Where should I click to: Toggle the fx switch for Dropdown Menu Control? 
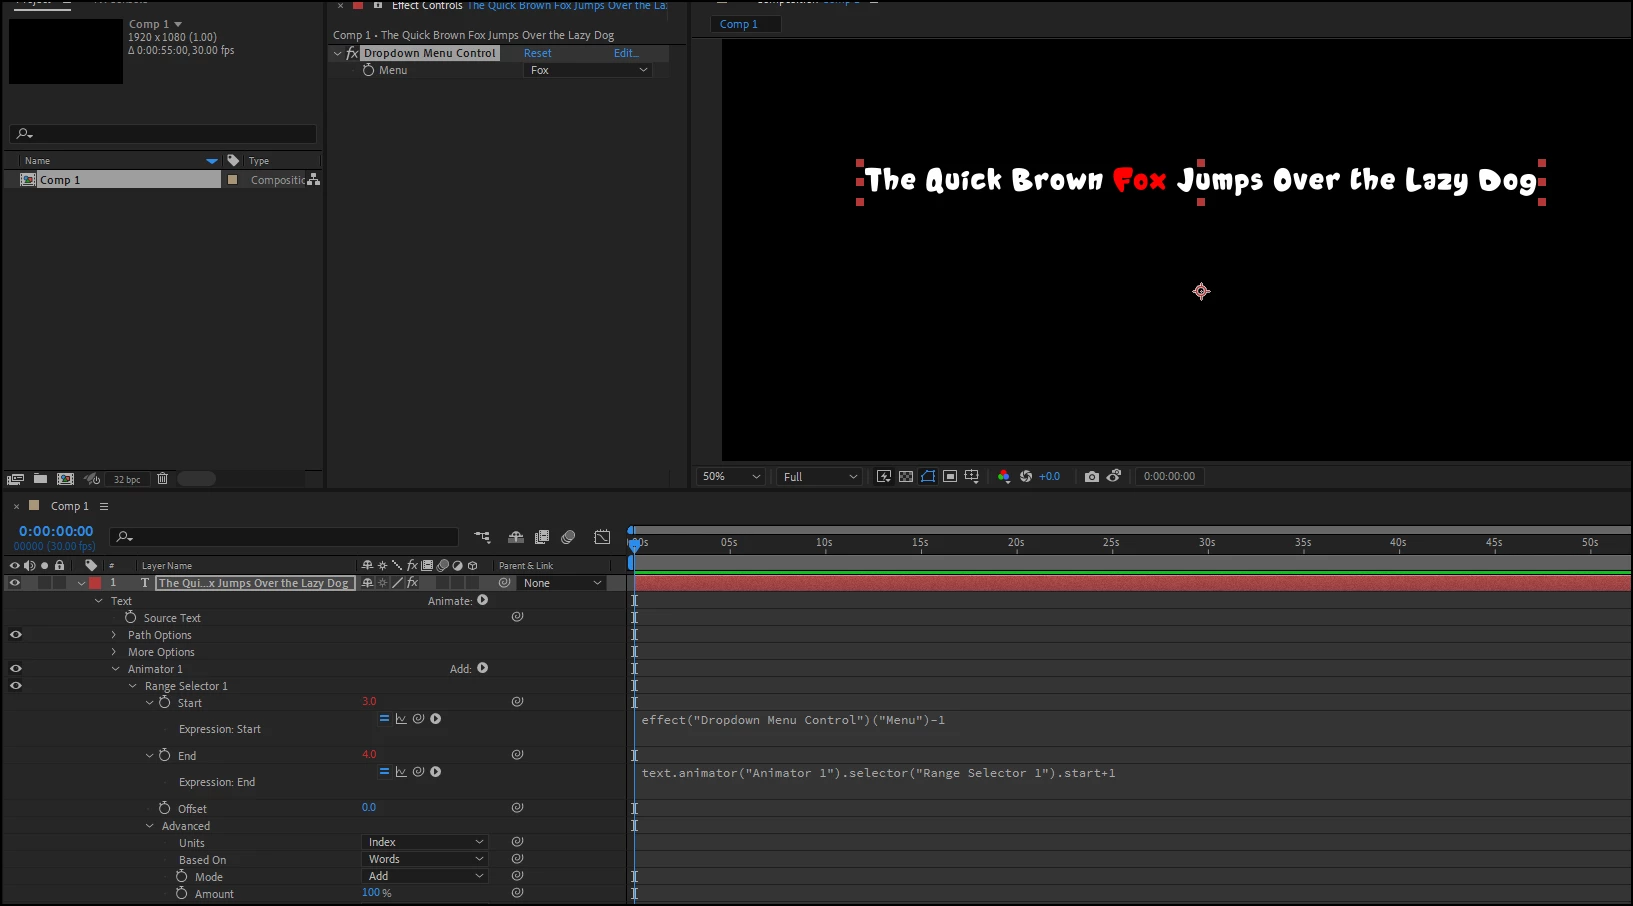pos(352,53)
